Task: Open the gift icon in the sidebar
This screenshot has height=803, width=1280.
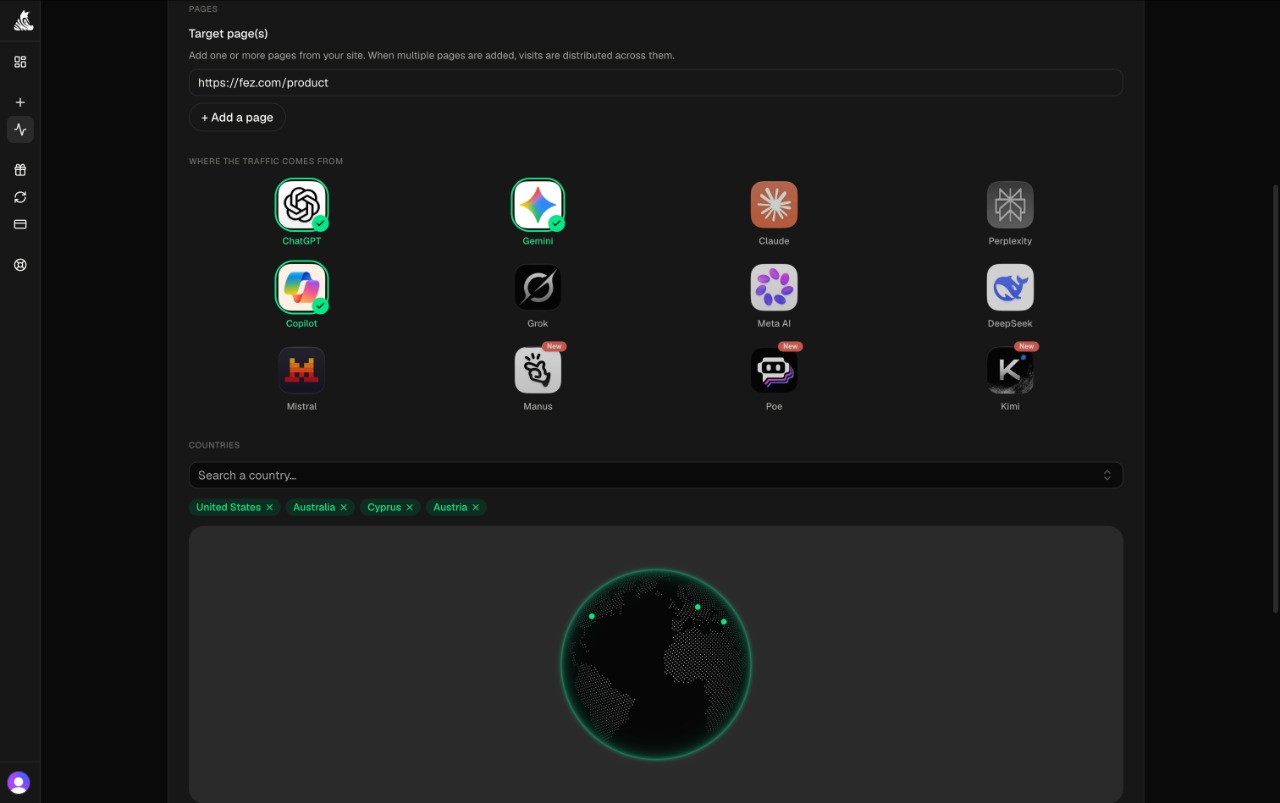Action: (20, 170)
